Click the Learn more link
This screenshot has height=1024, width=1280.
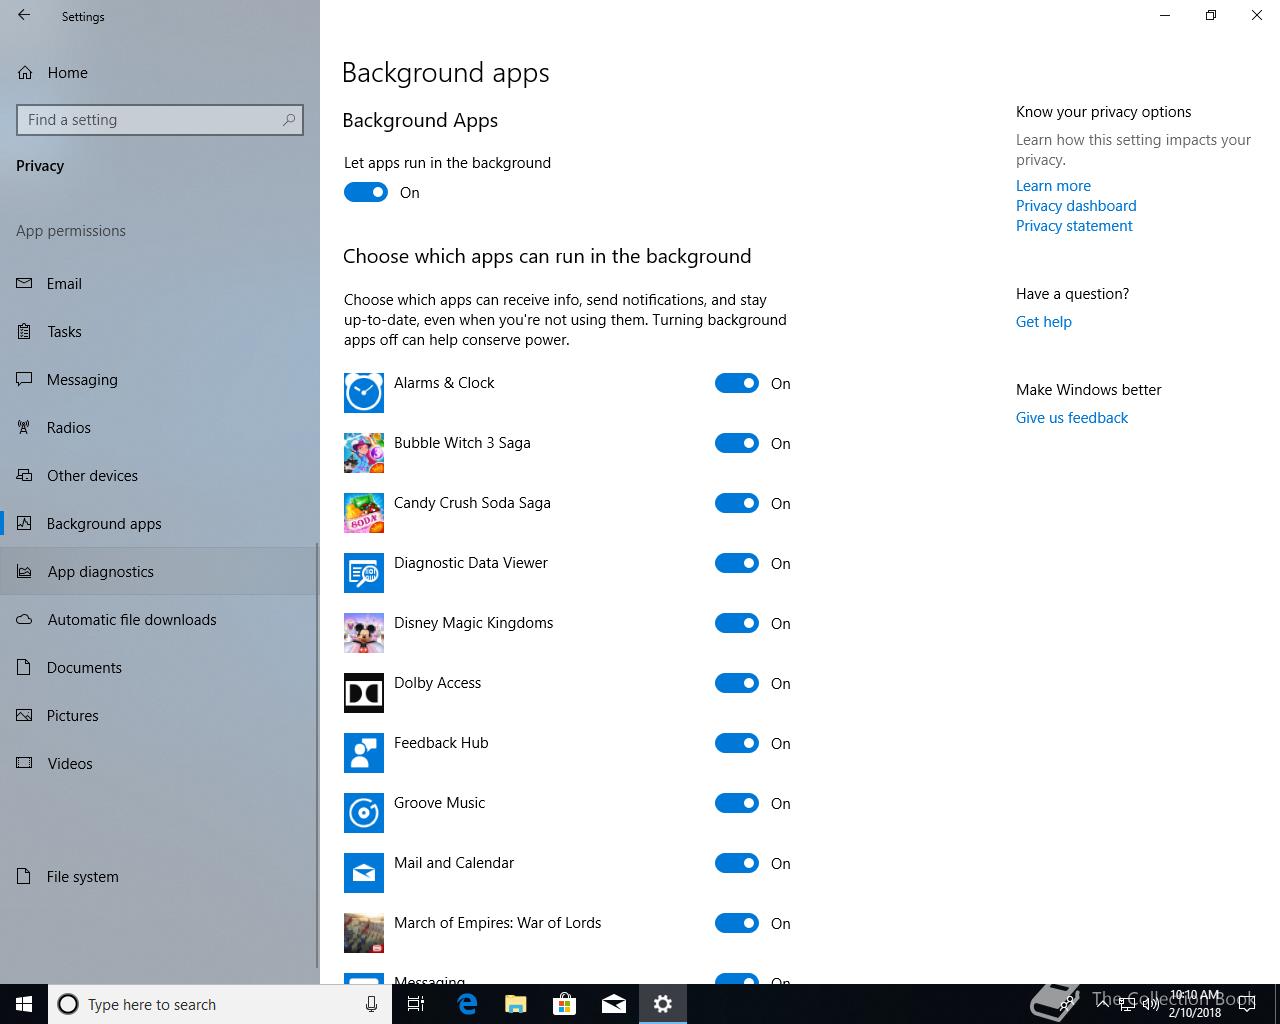[1053, 186]
